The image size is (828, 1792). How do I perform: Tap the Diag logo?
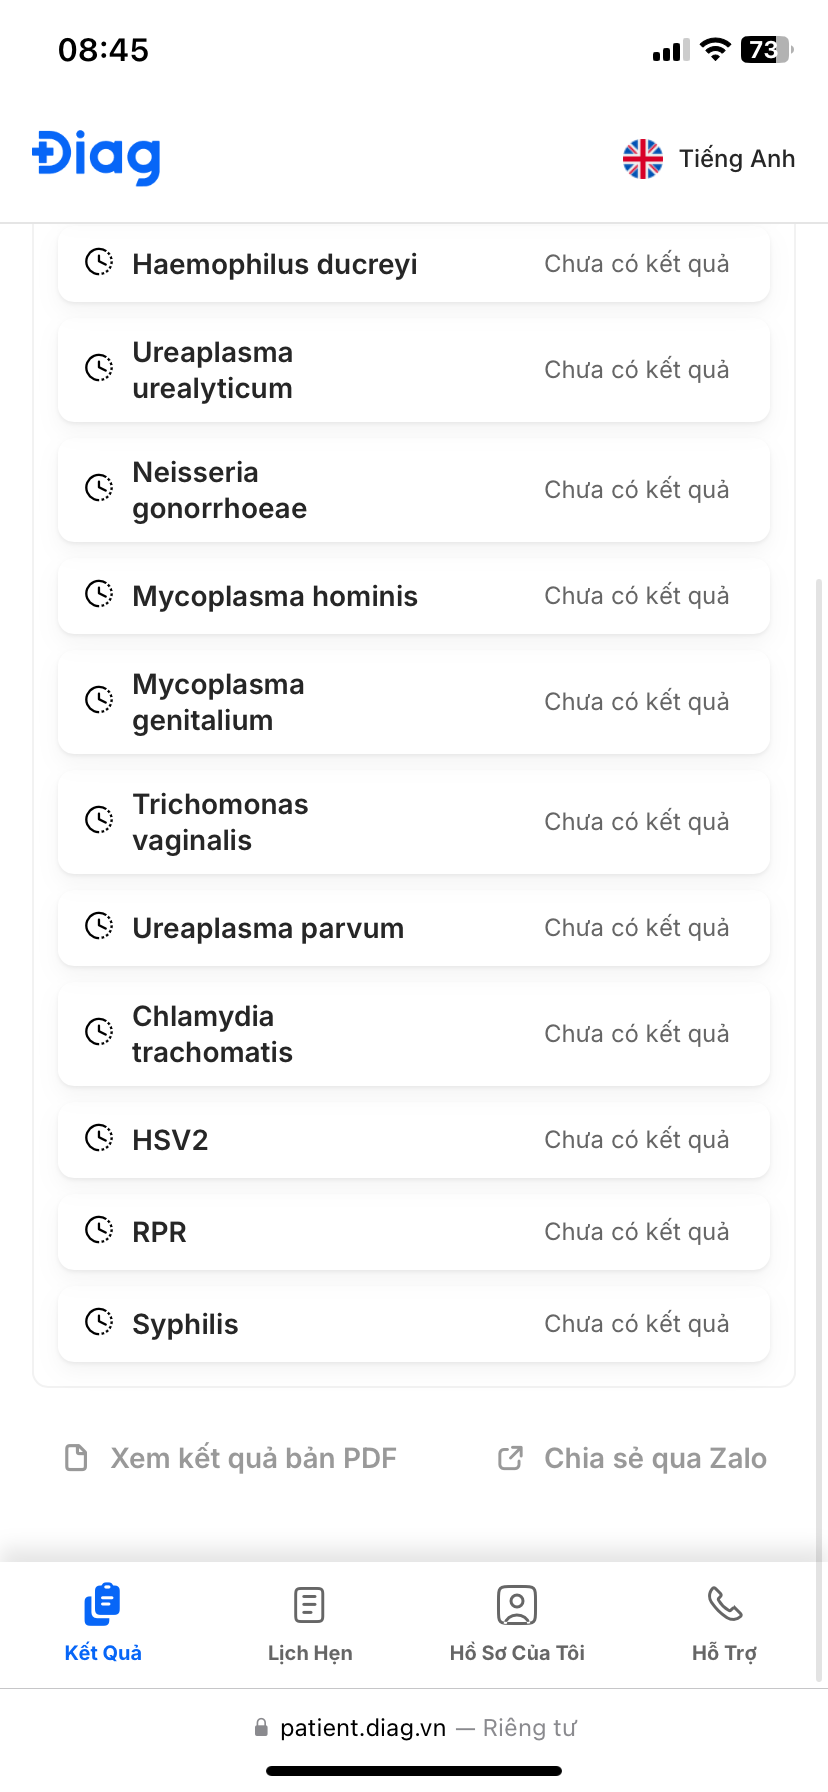96,157
